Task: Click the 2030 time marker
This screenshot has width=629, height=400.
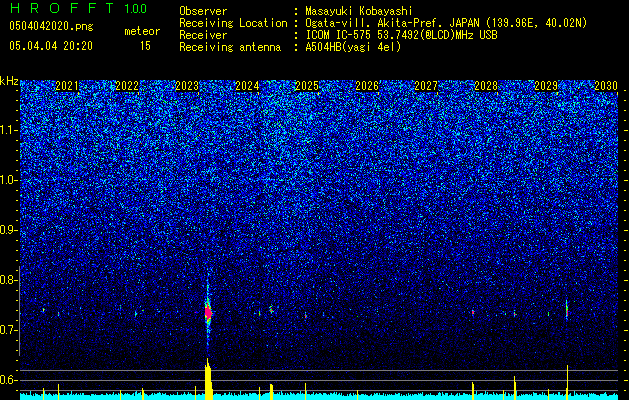Action: pos(606,86)
